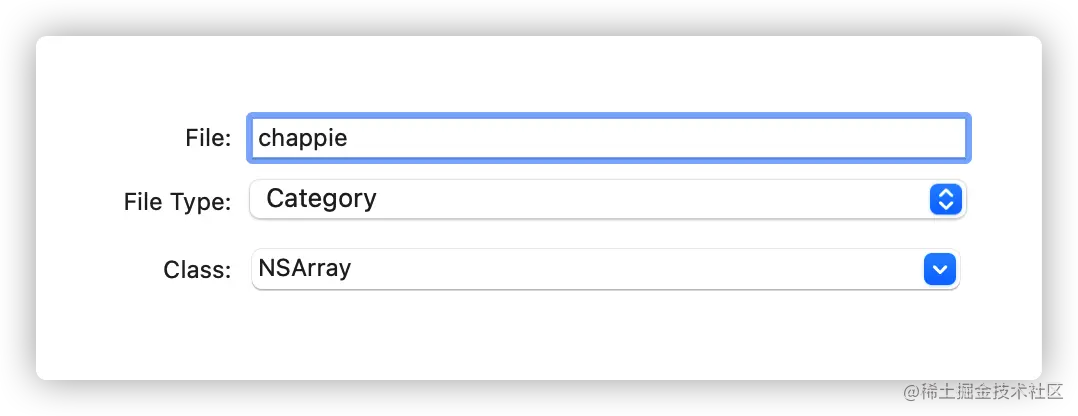Click the black backdrop outside the dialog
Screen dimensions: 1078x416
pos(540,16)
